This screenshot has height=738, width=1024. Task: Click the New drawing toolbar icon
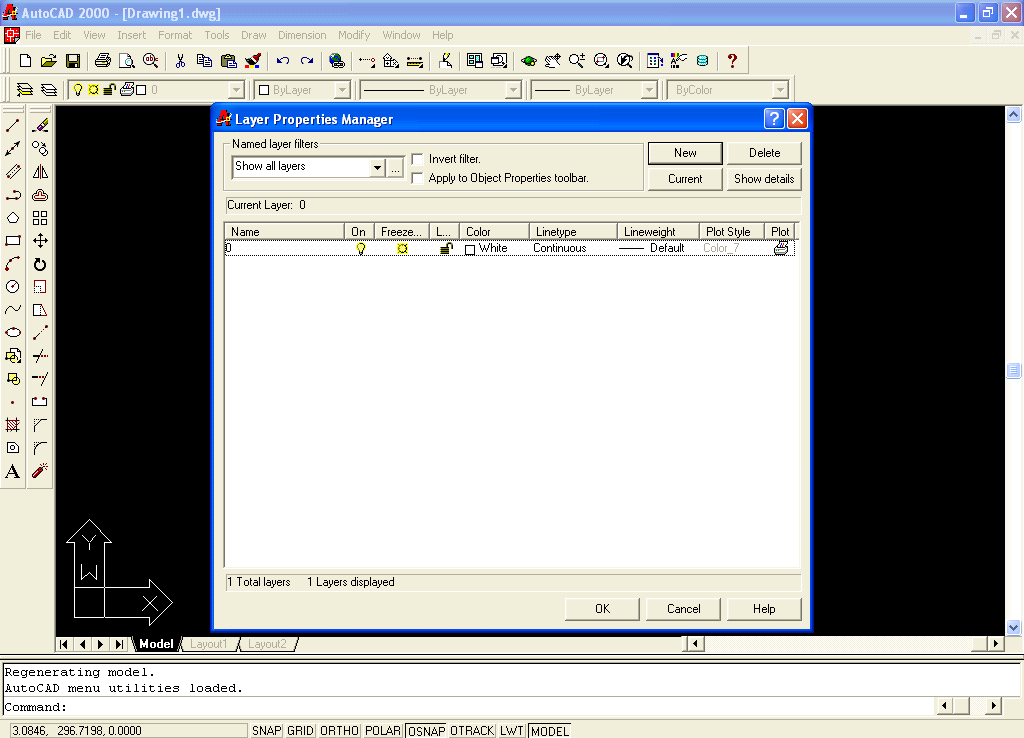(25, 61)
